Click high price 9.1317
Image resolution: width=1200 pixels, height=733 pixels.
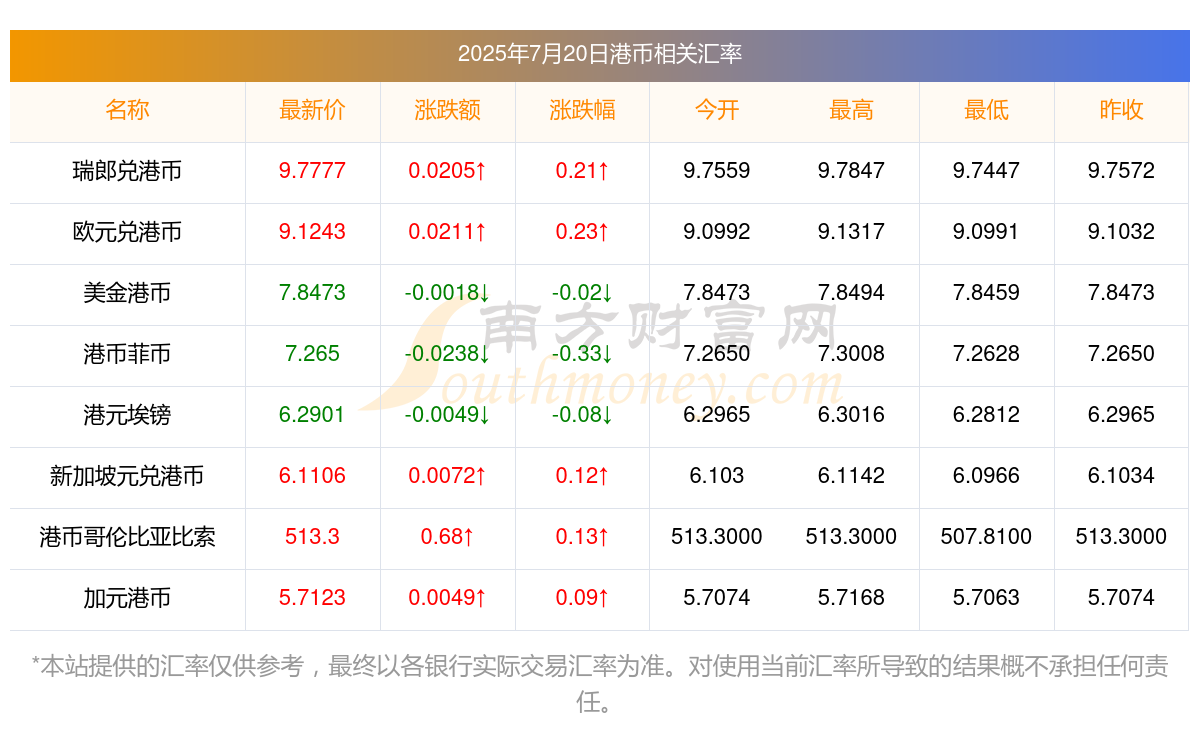851,232
